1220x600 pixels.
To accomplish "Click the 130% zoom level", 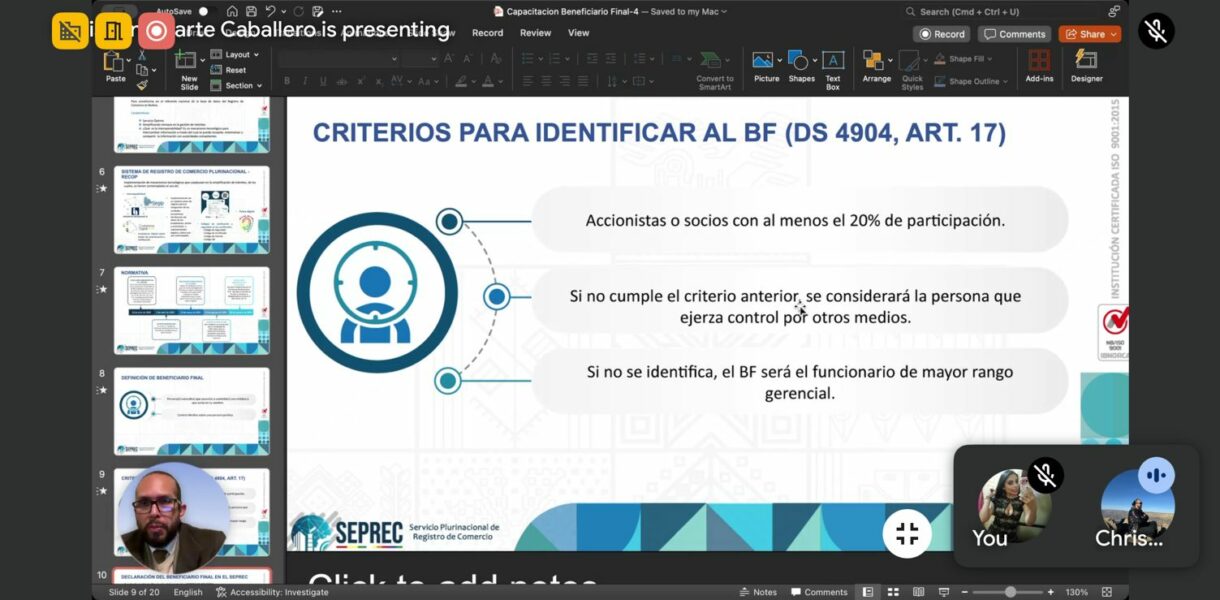I will point(1076,592).
